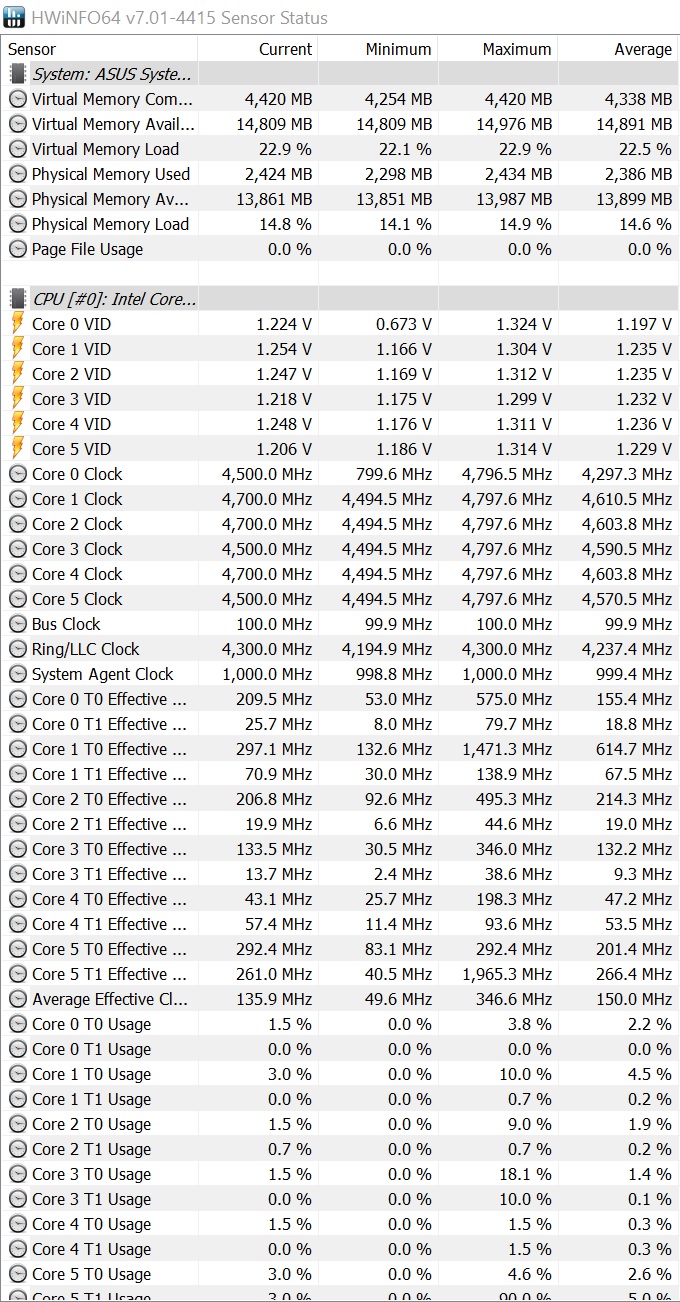Click the CPU chip icon beside CPU [#0]
This screenshot has width=680, height=1302.
pyautogui.click(x=18, y=299)
